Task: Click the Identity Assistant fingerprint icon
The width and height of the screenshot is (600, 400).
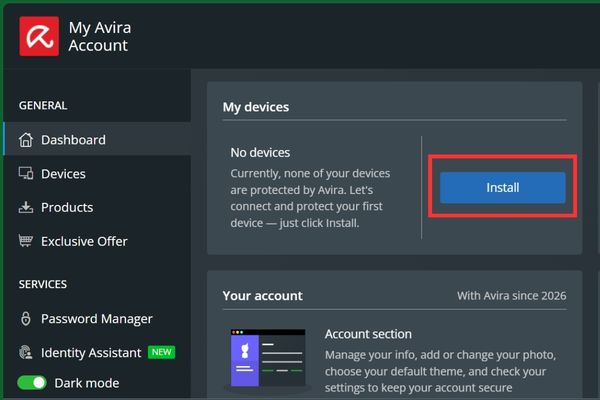Action: click(x=26, y=352)
